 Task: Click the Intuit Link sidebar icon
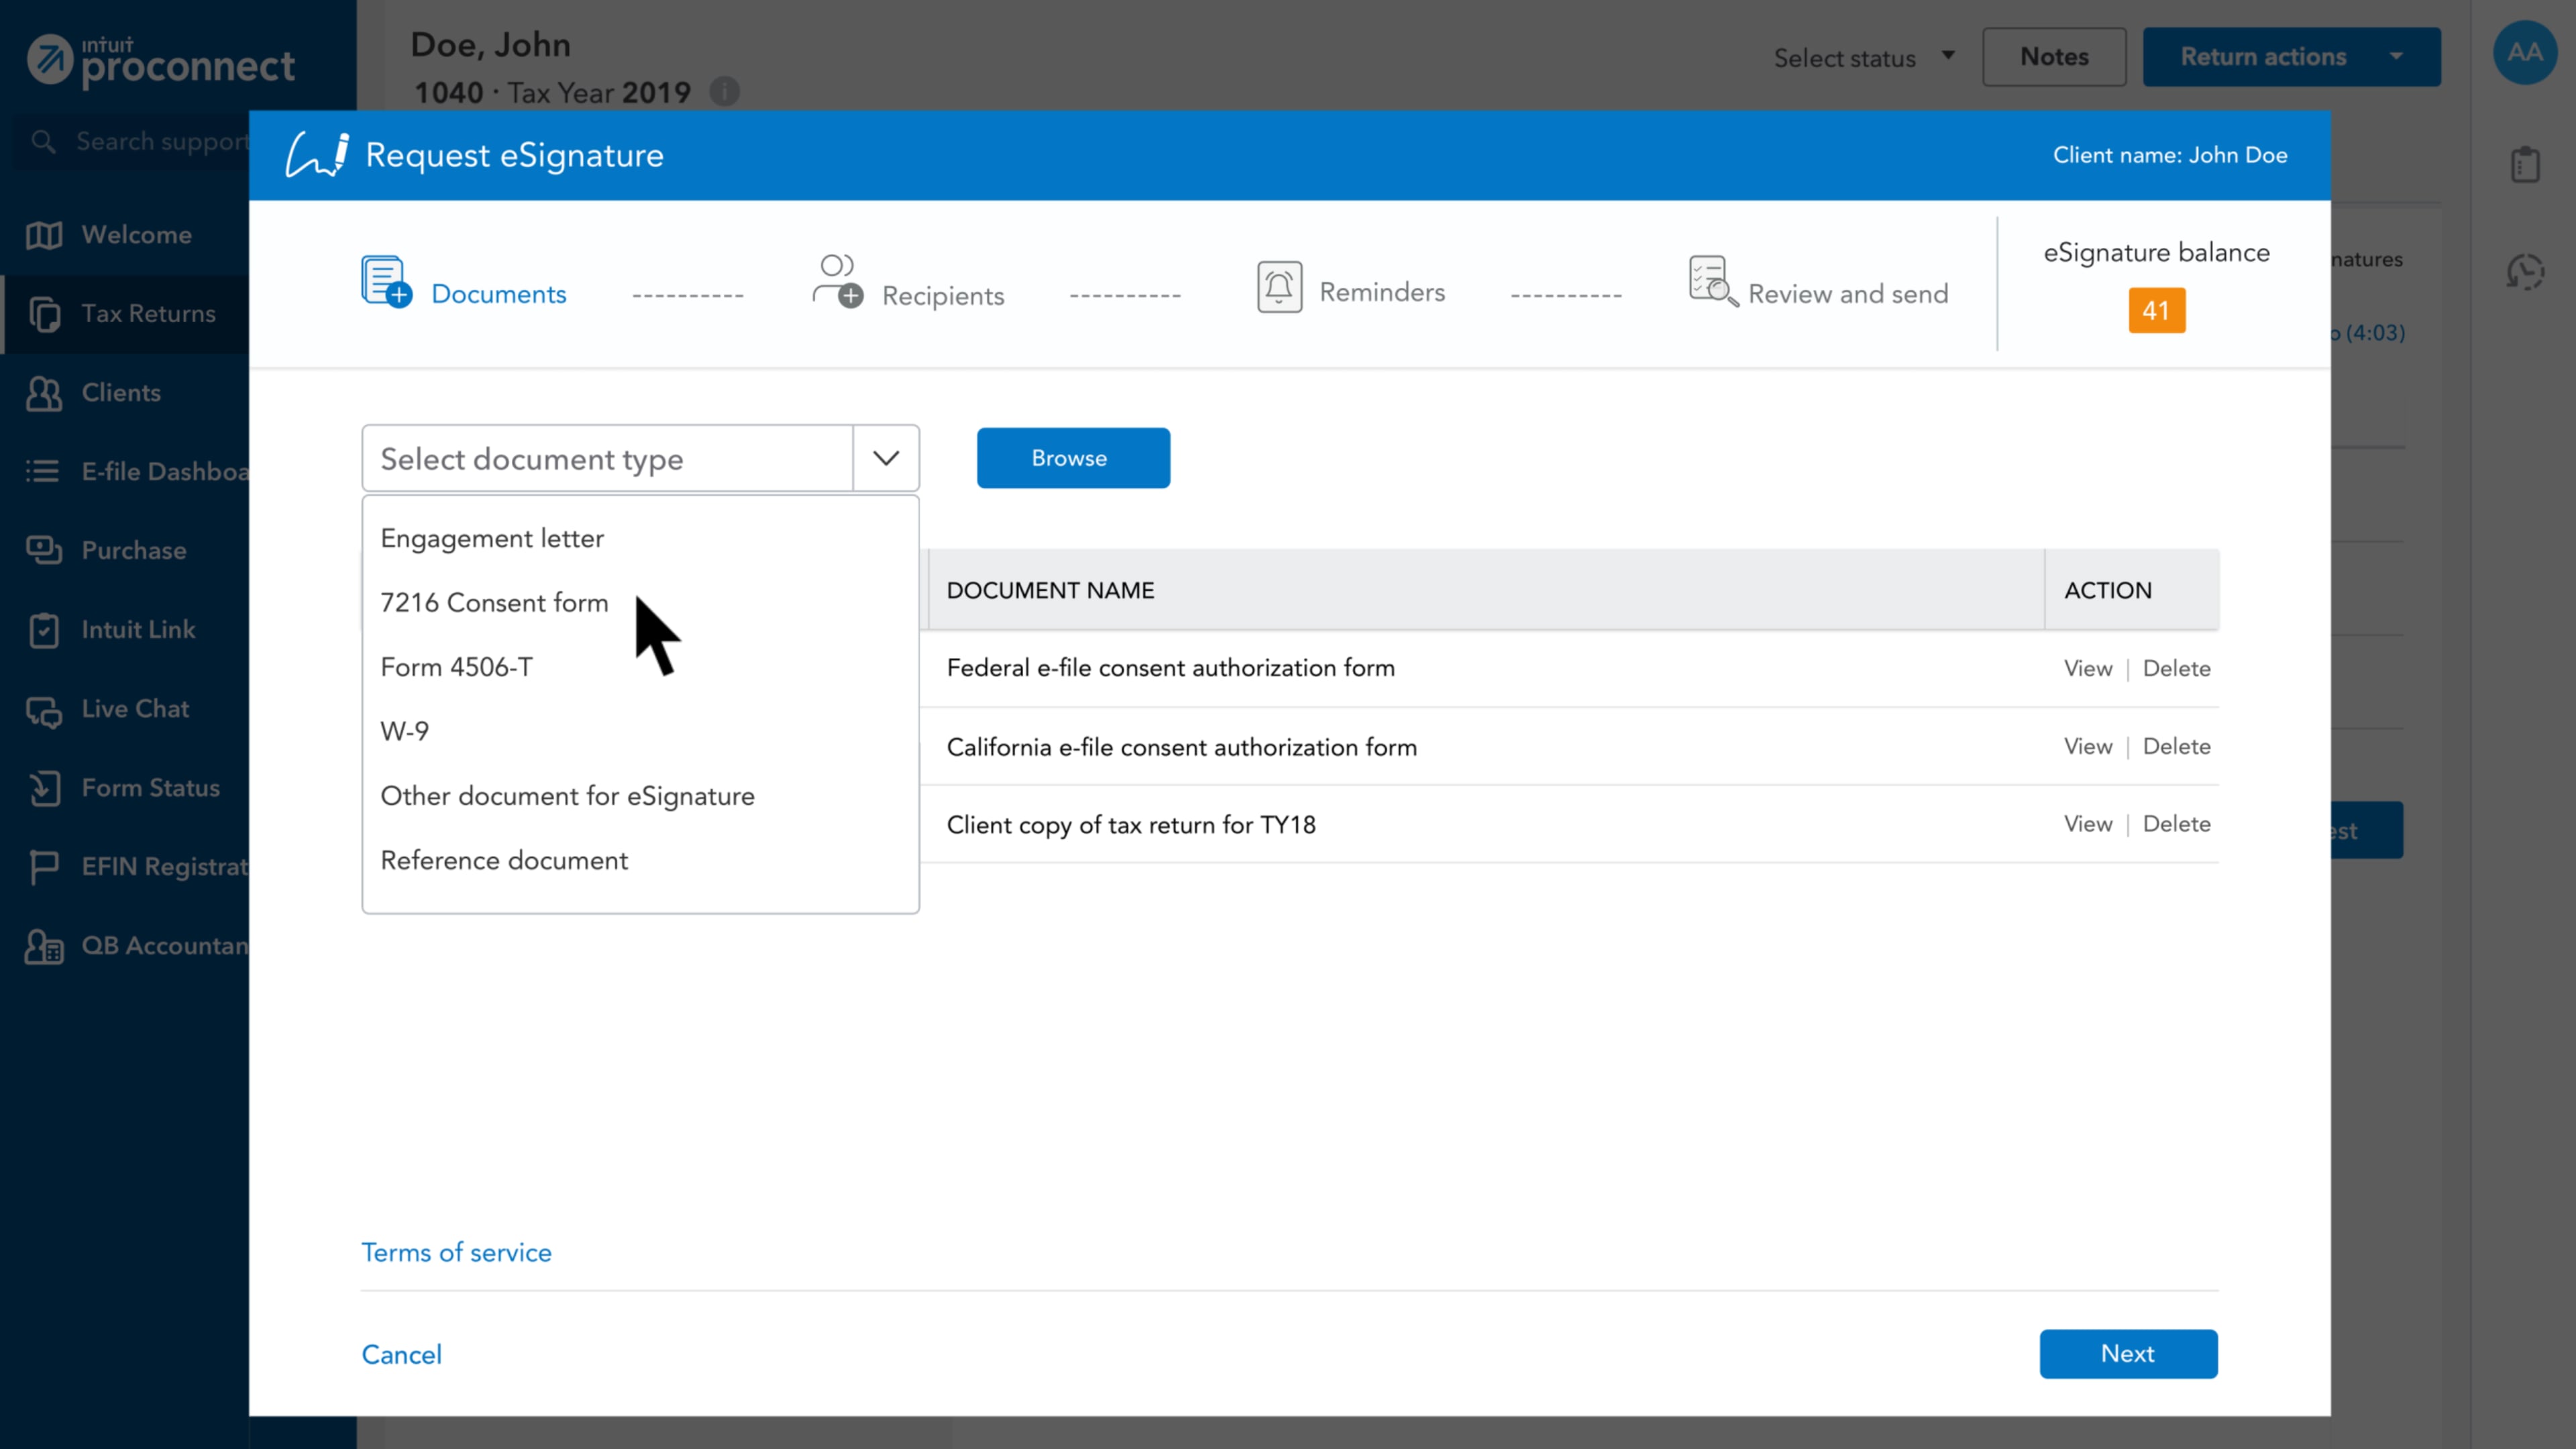click(x=44, y=630)
